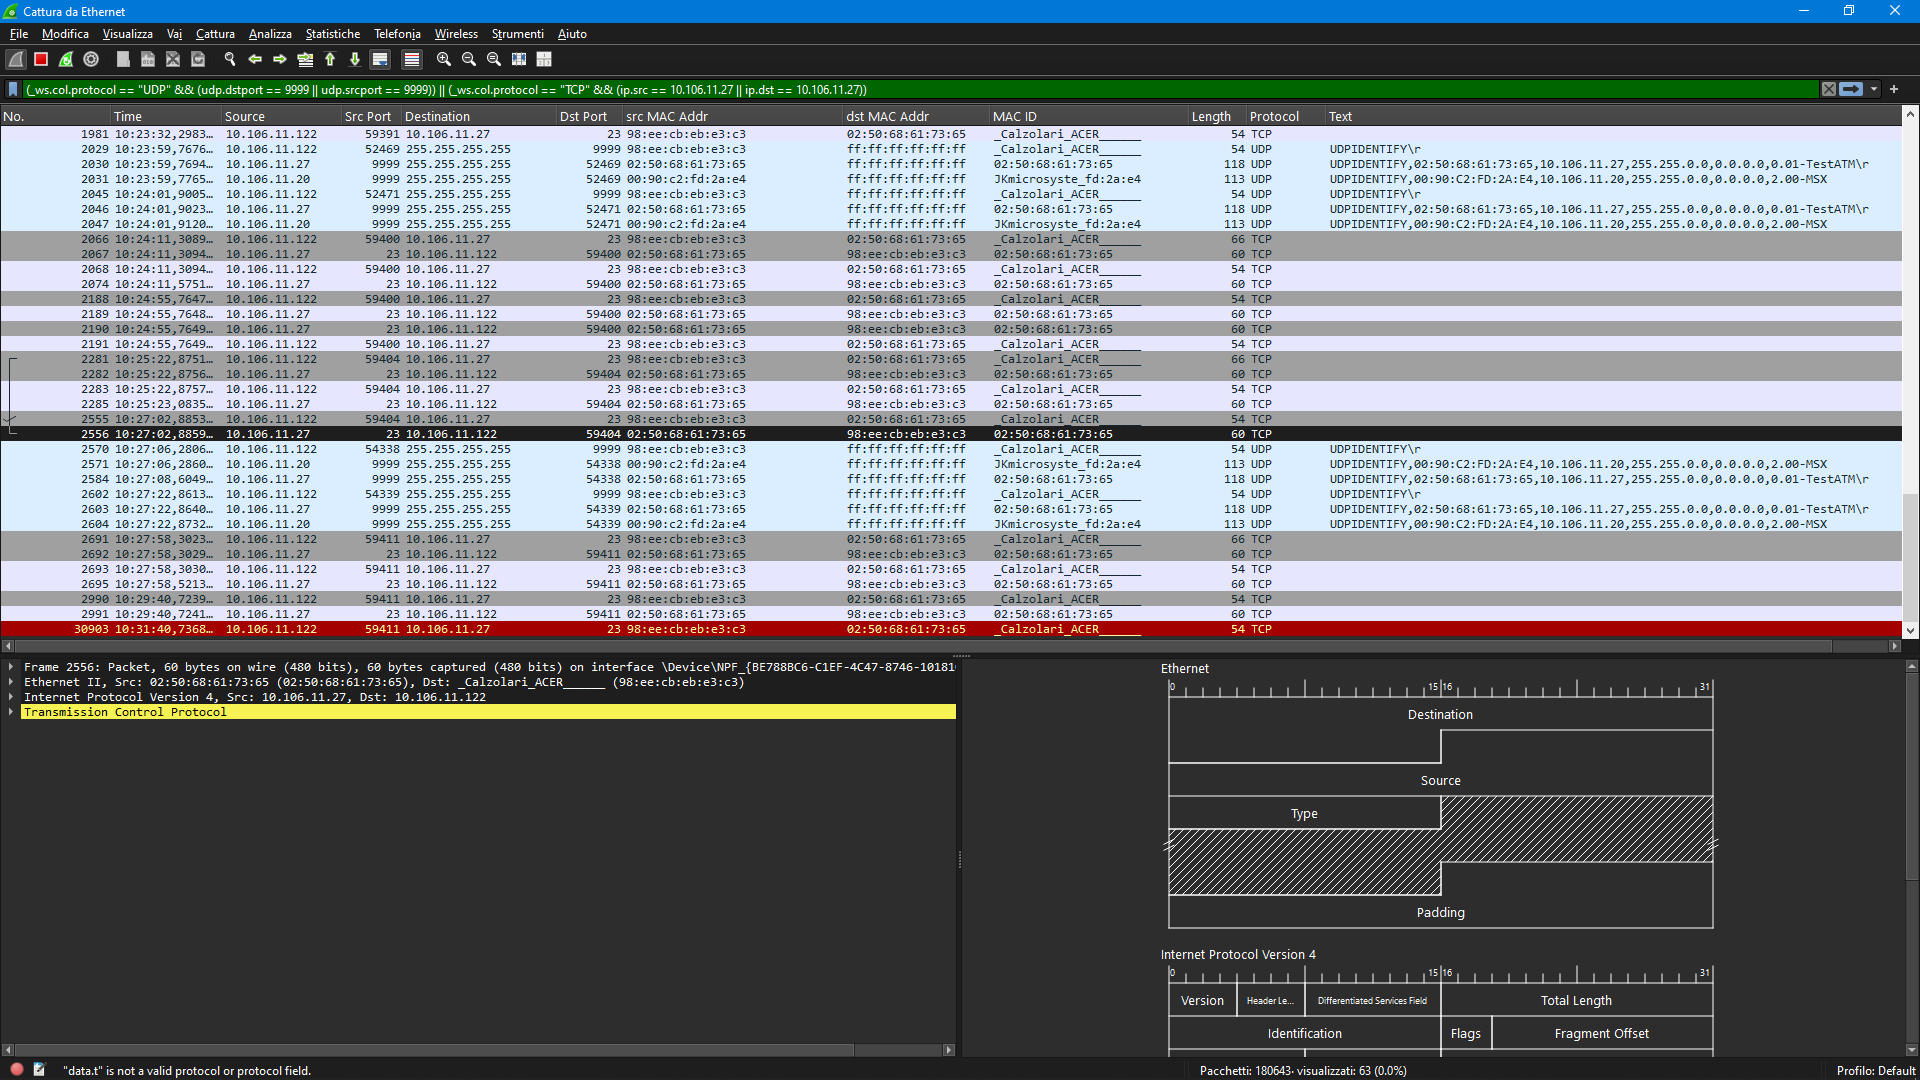
Task: Open the File menu
Action: pyautogui.click(x=19, y=34)
